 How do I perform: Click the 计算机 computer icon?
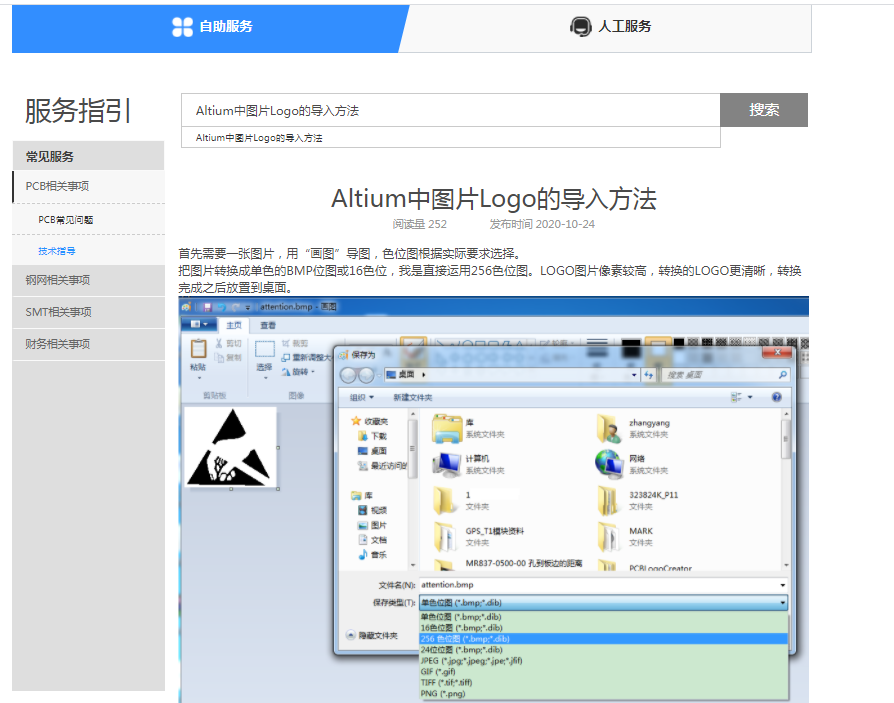coord(446,464)
